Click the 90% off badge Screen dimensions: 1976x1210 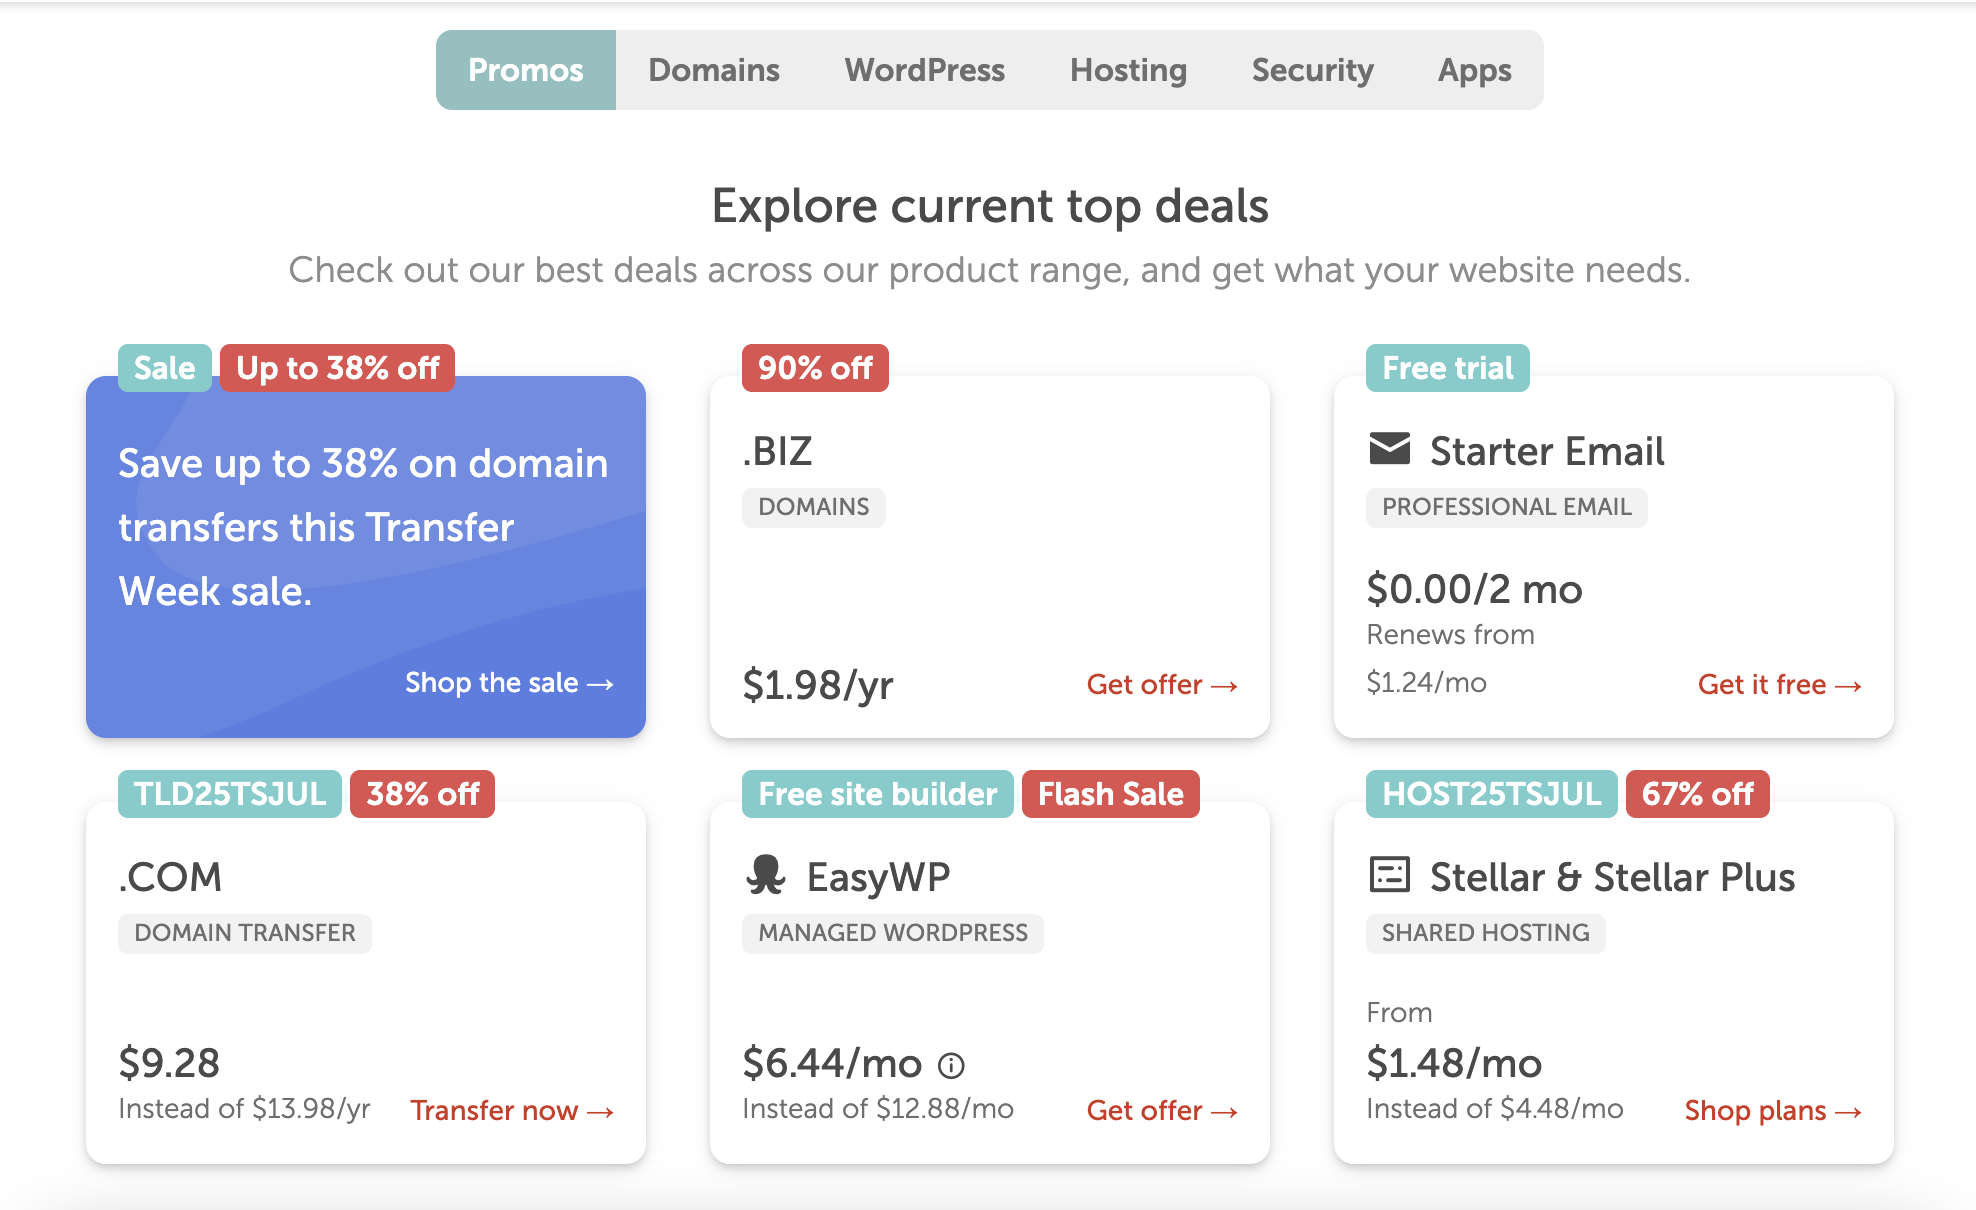(815, 368)
